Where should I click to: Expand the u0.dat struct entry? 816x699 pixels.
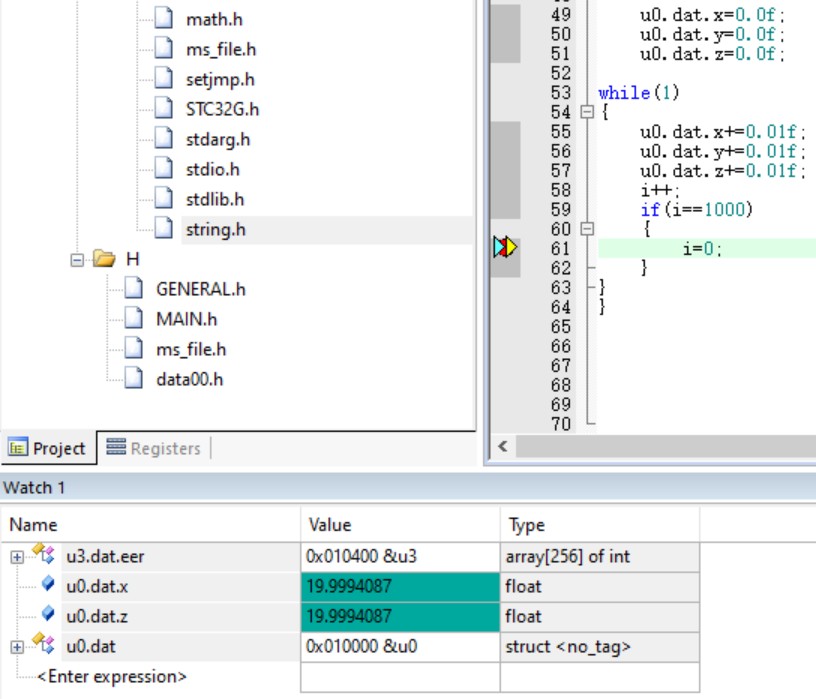[x=17, y=647]
